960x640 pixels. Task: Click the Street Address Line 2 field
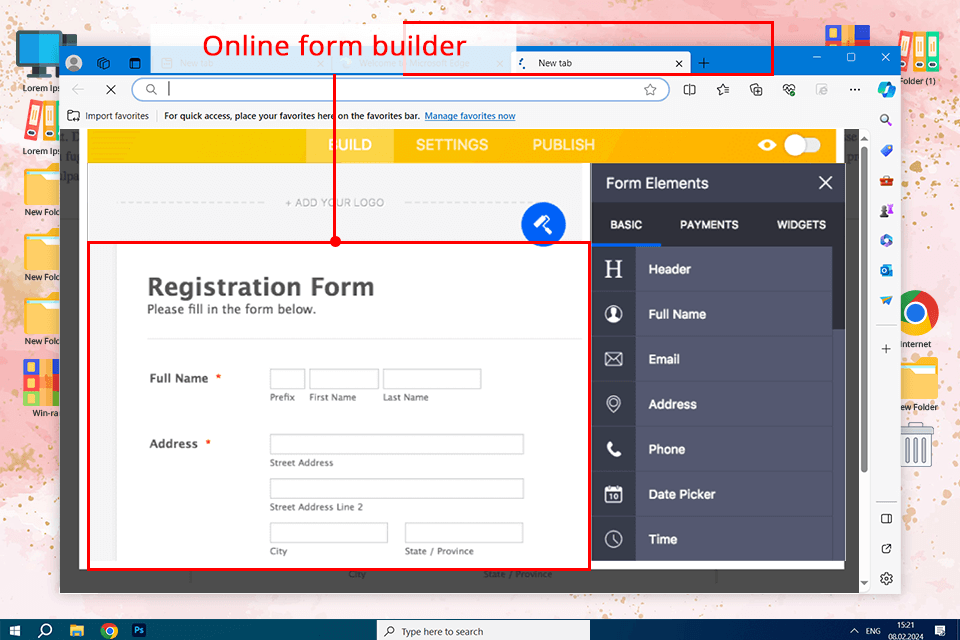(396, 488)
